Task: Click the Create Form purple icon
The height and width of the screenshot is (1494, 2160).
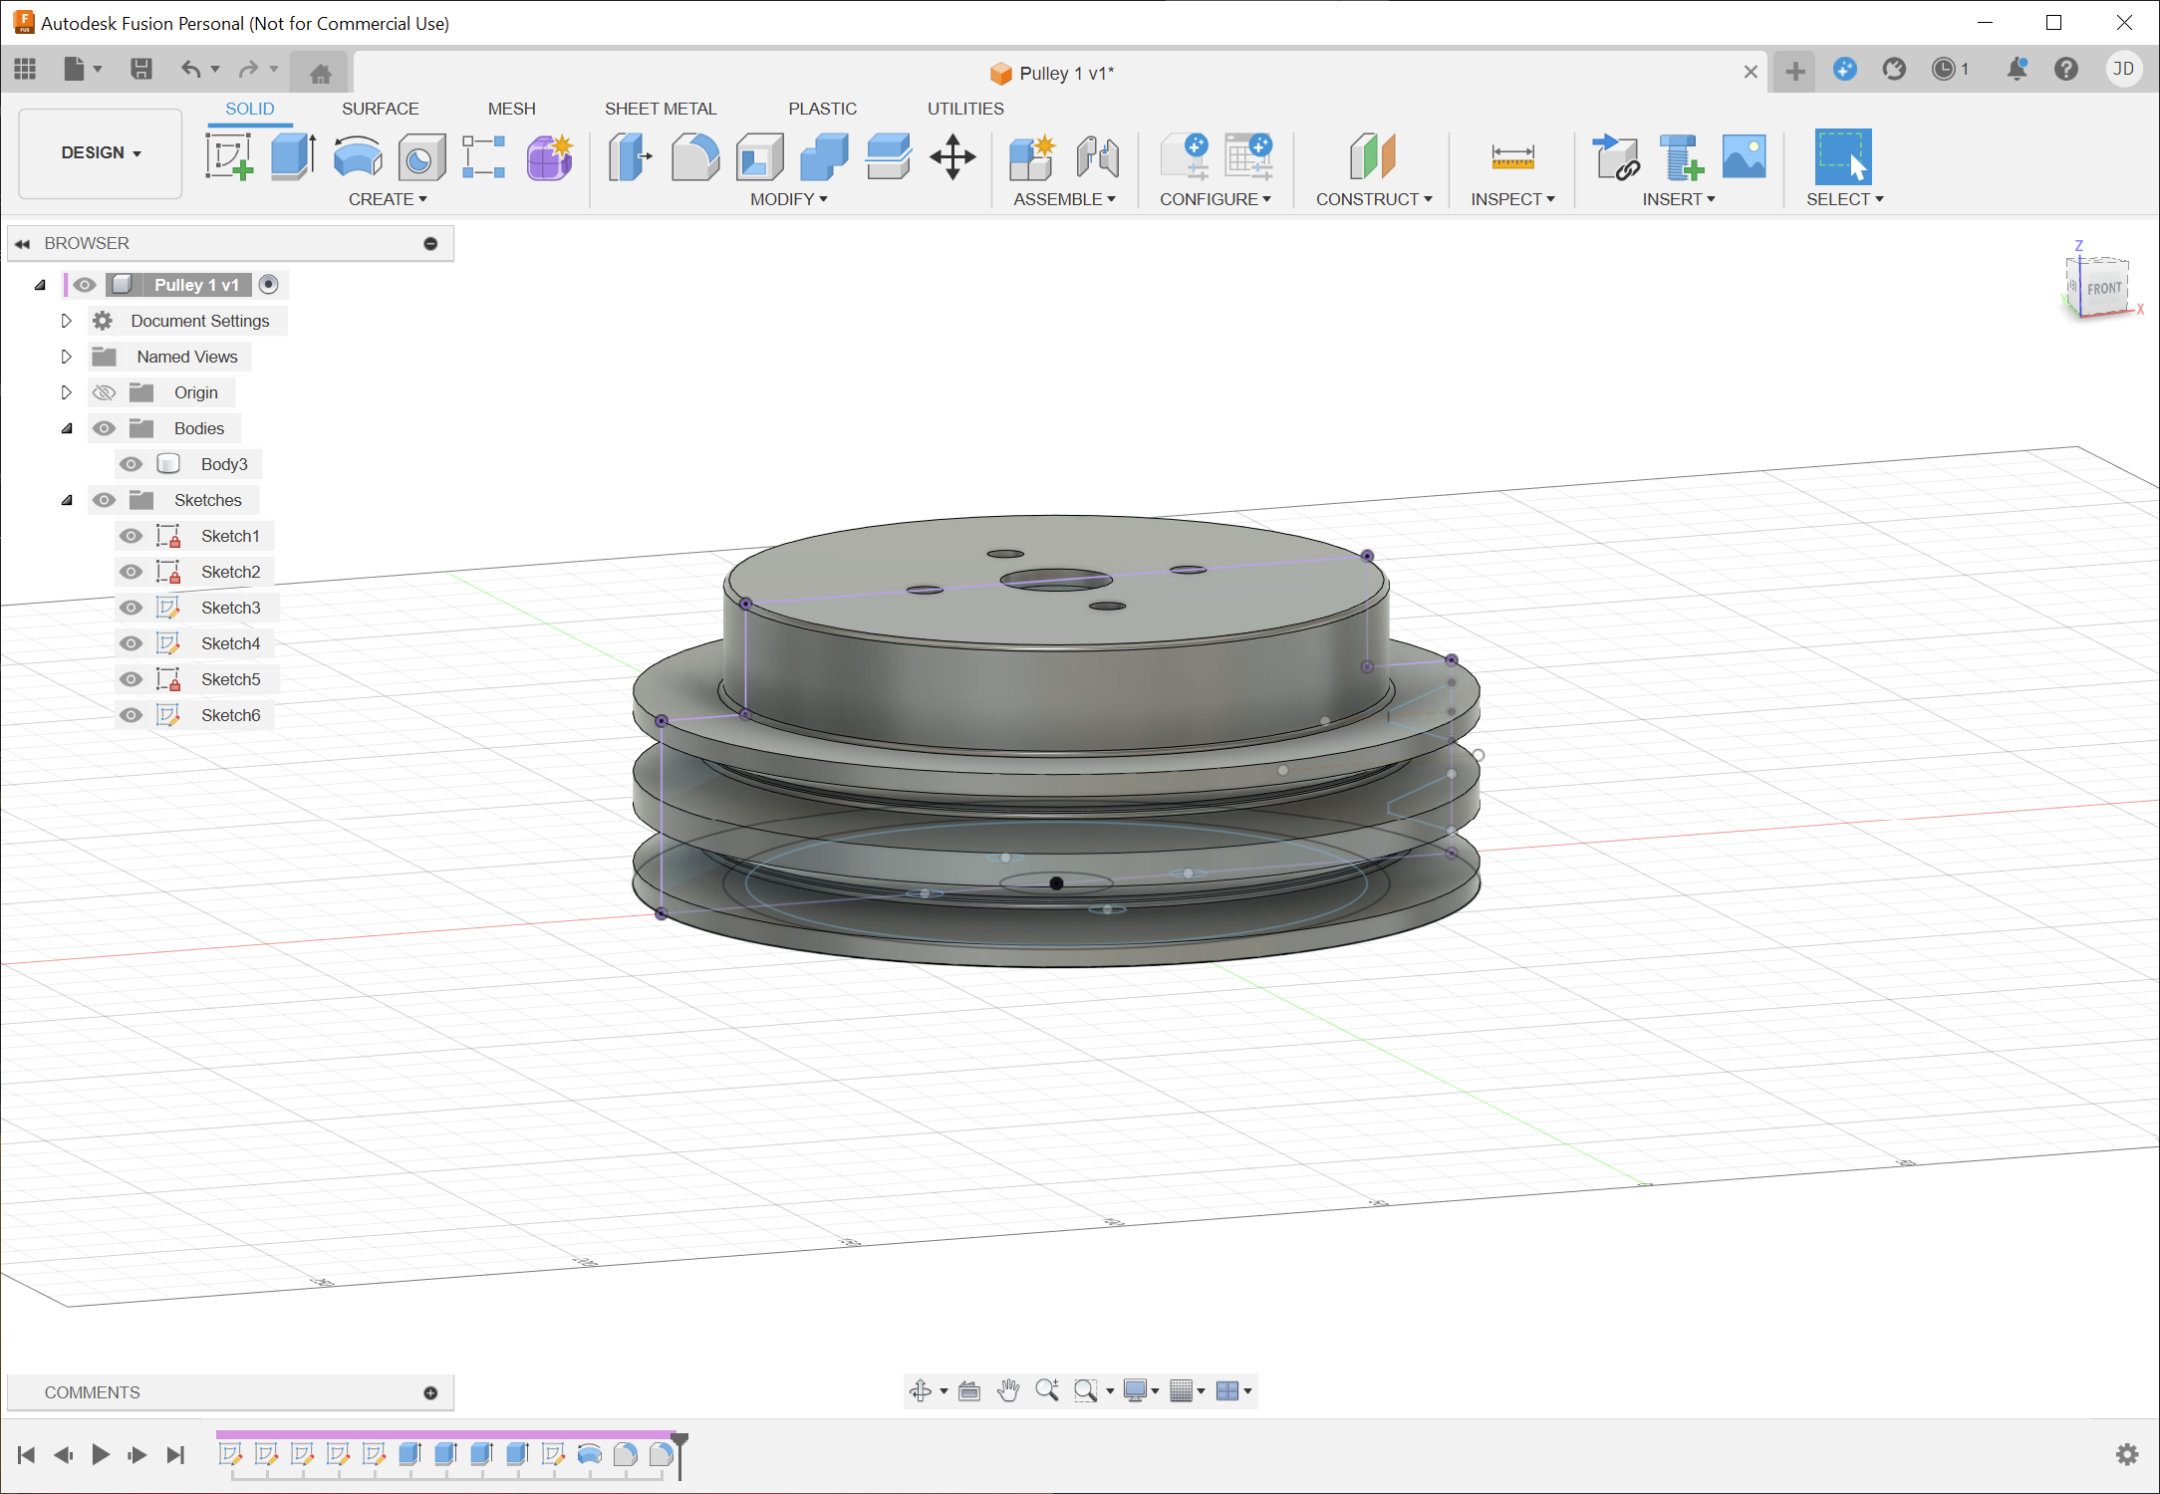Action: [549, 157]
